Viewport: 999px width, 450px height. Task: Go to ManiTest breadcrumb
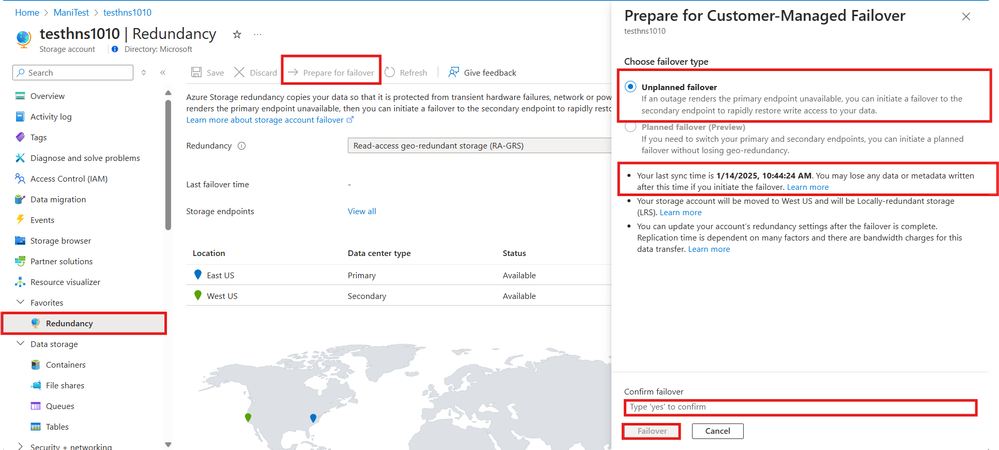click(x=70, y=12)
